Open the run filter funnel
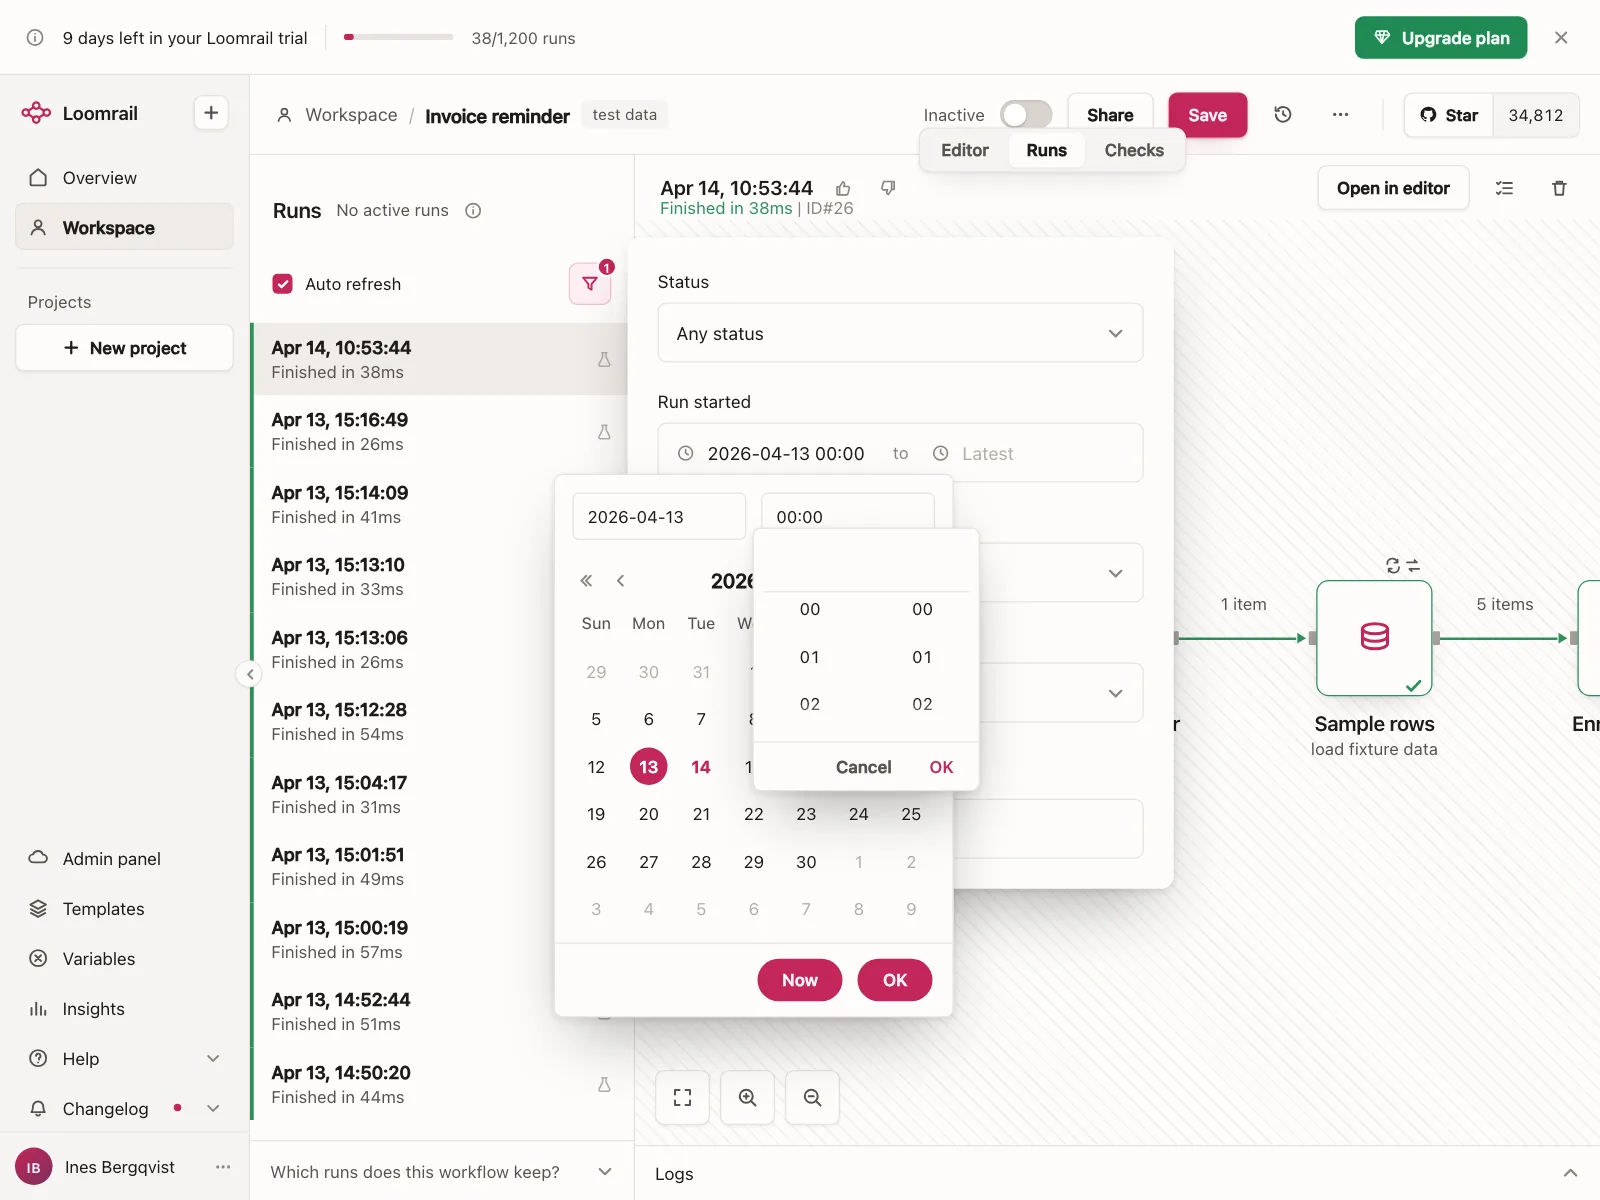1600x1200 pixels. pyautogui.click(x=590, y=284)
